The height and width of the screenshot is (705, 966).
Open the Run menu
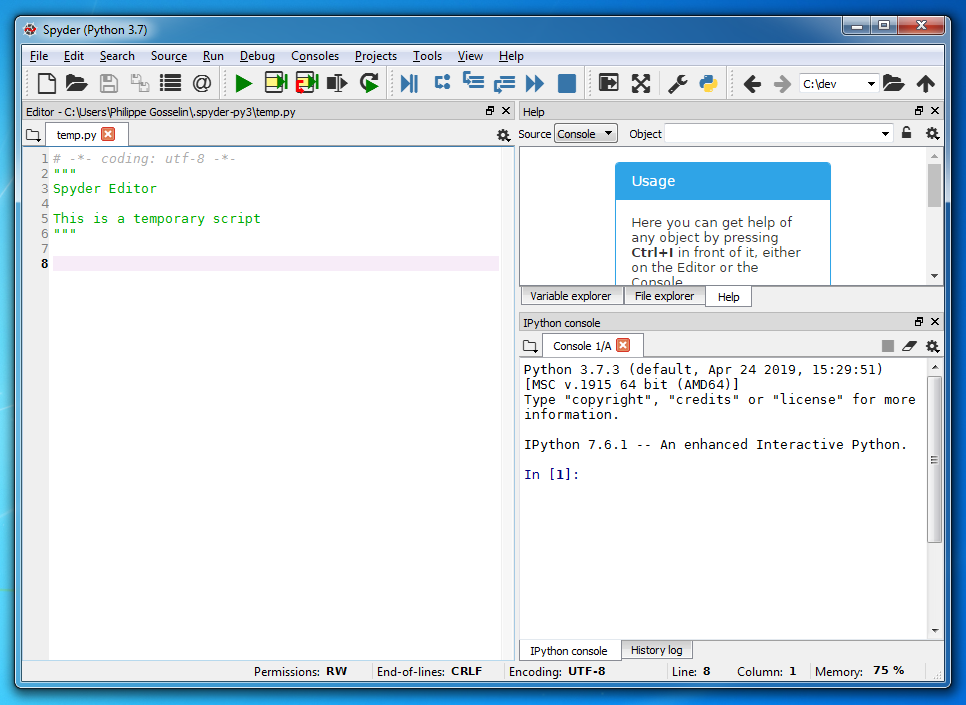point(213,56)
